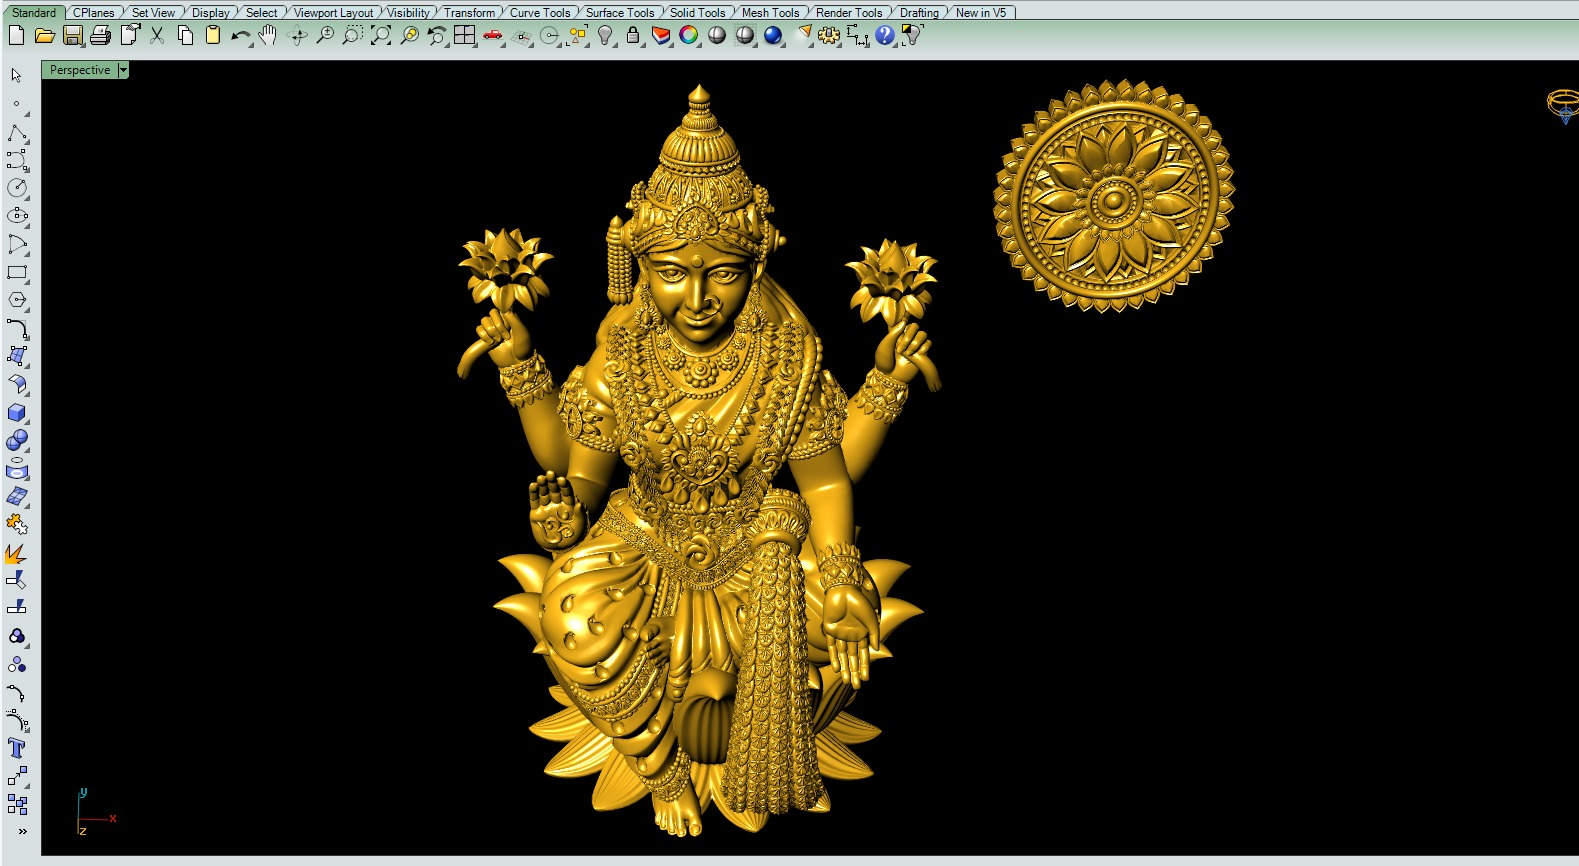Click the 4 Viewports layout icon
The width and height of the screenshot is (1579, 866).
pyautogui.click(x=465, y=36)
